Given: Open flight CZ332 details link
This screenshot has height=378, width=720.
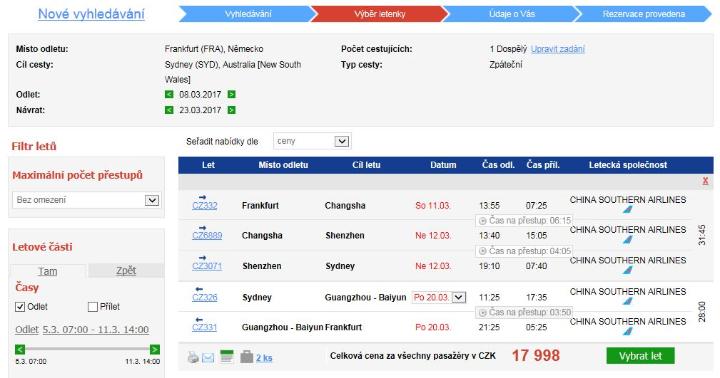Looking at the screenshot, I should 204,205.
